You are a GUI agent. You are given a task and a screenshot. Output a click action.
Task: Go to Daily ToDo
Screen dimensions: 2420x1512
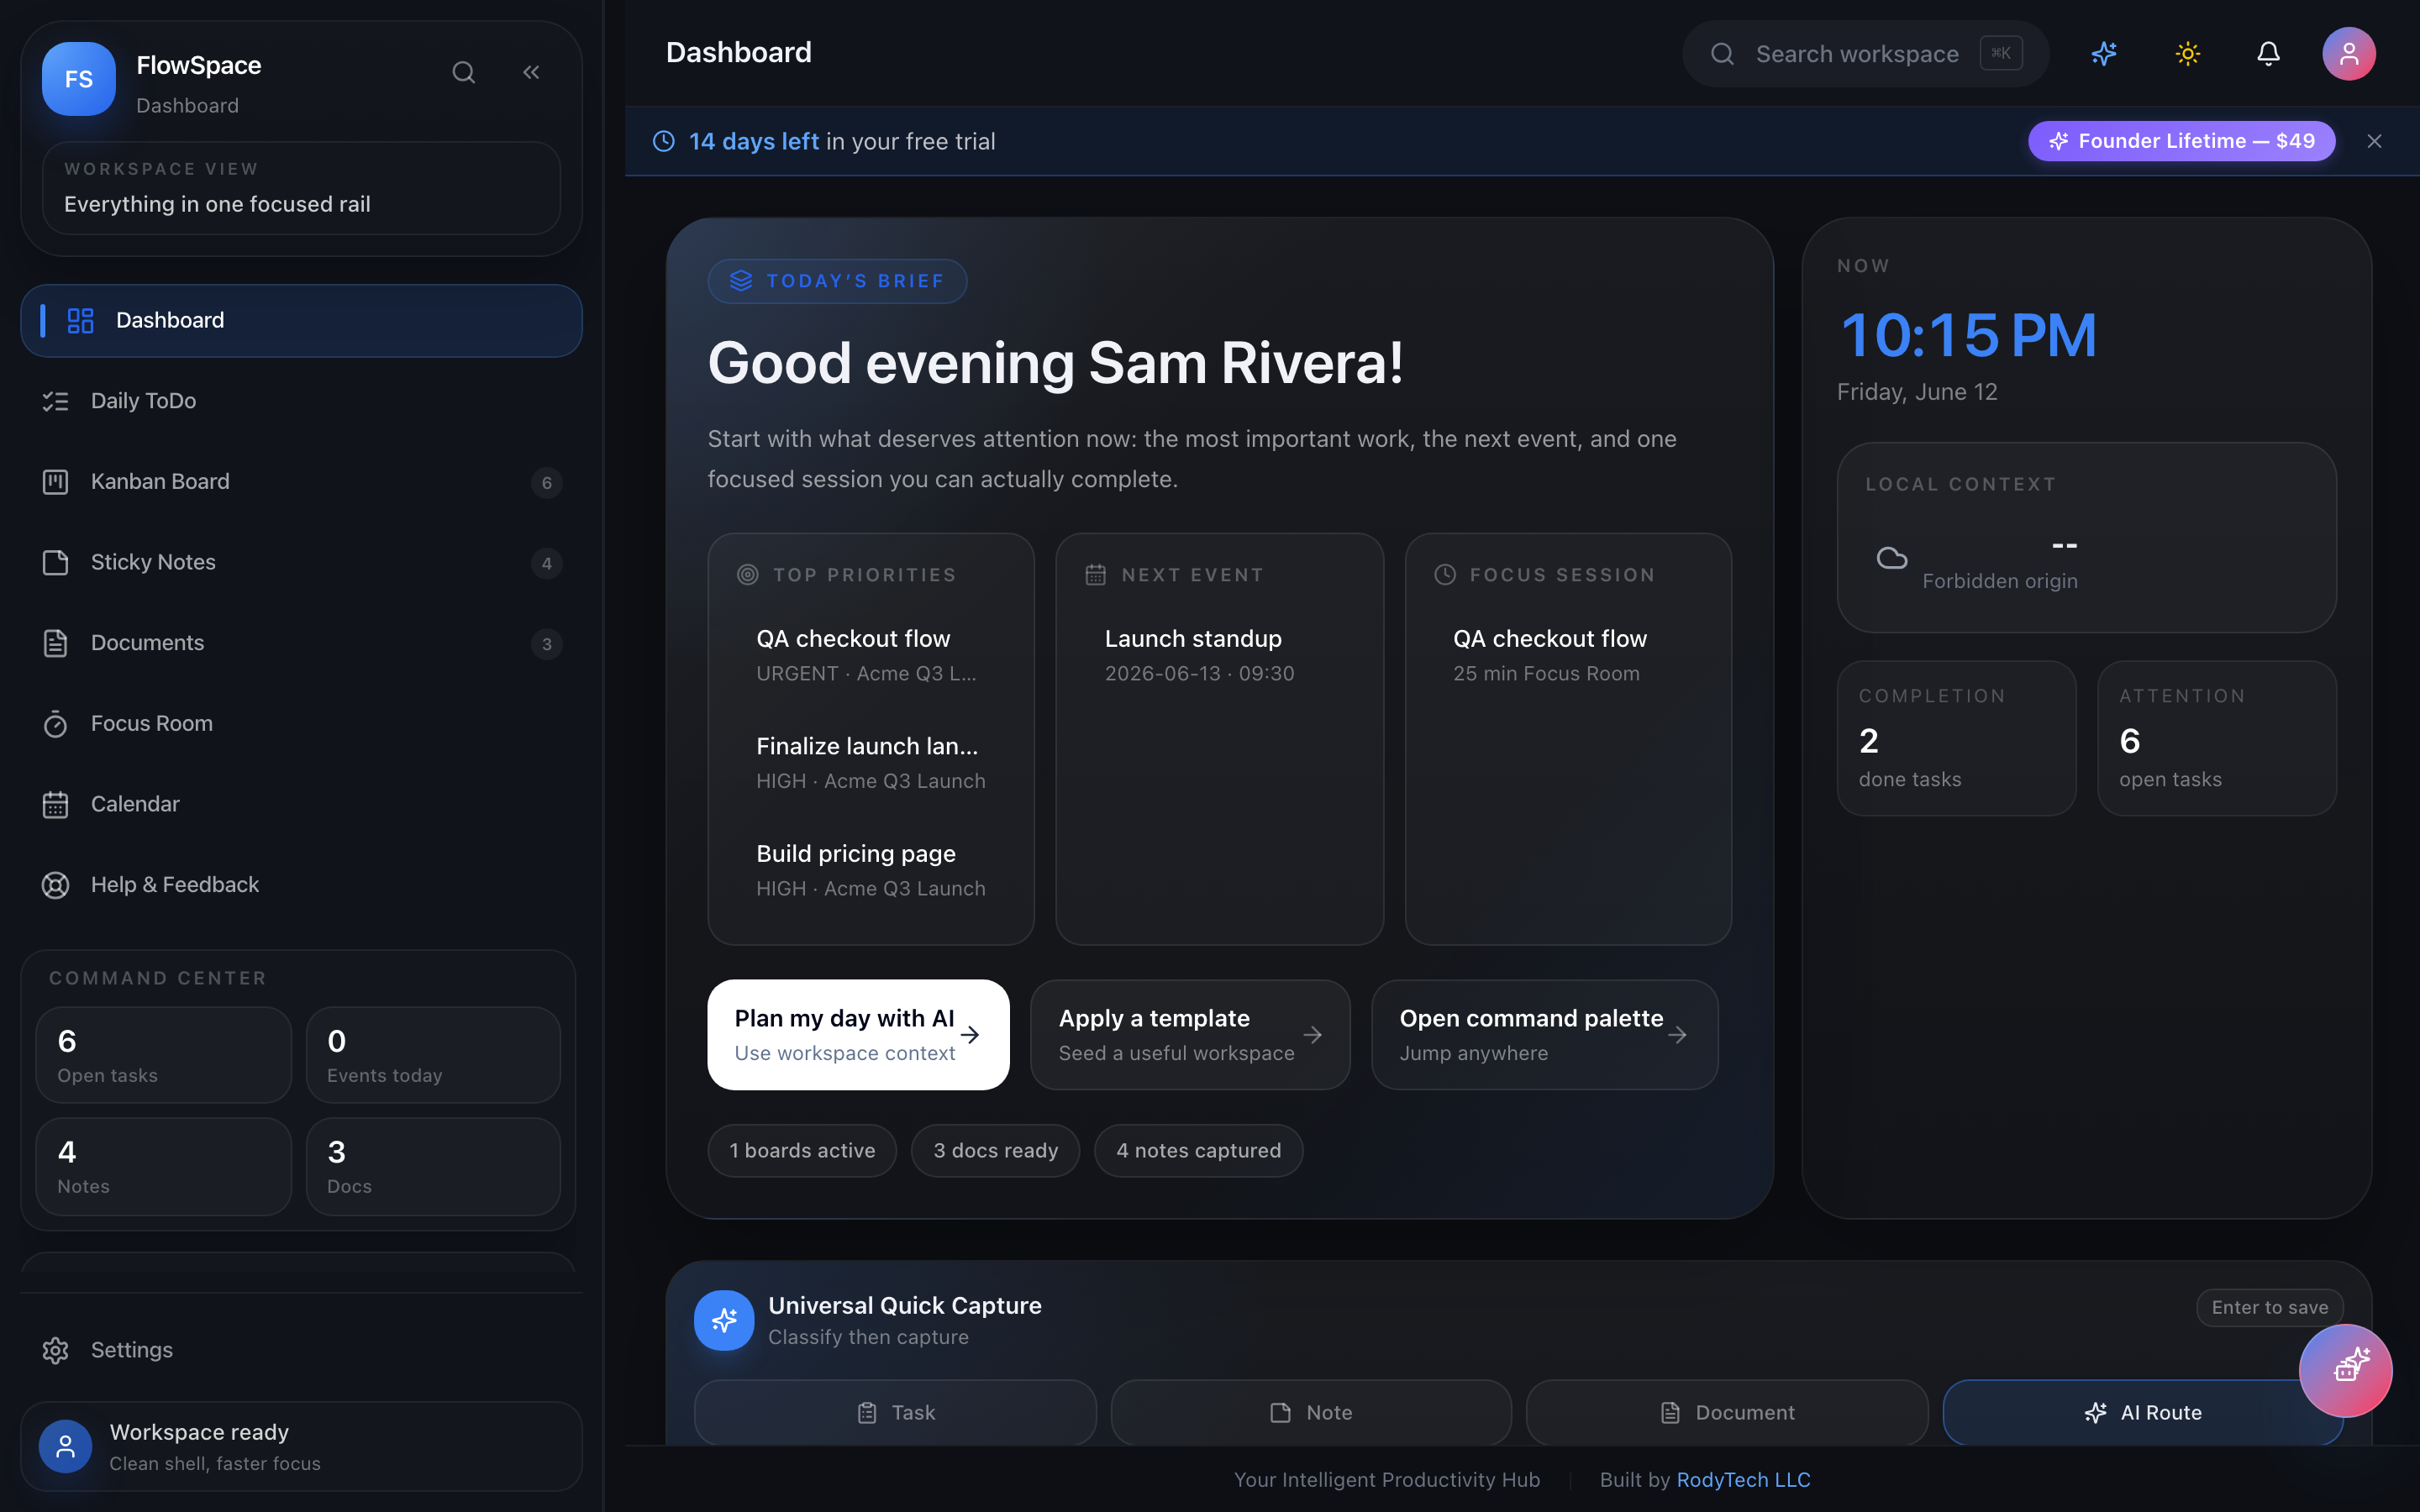point(301,401)
